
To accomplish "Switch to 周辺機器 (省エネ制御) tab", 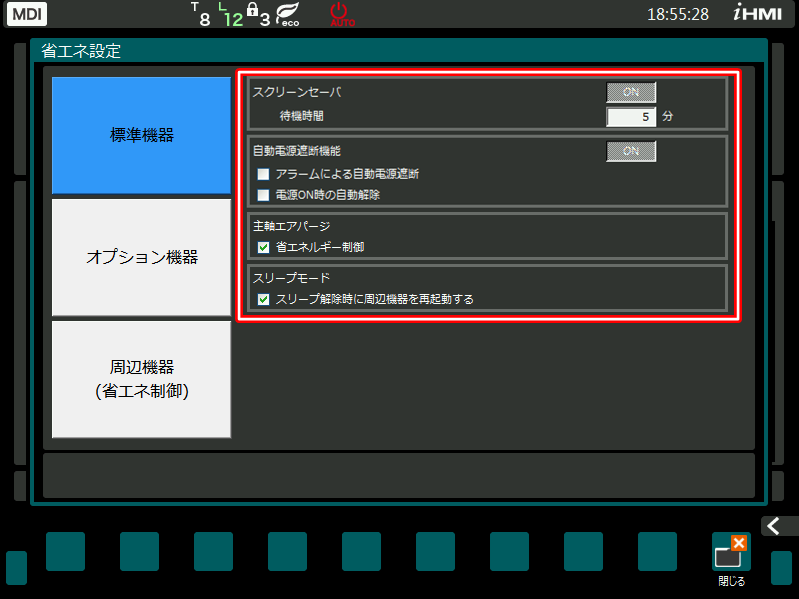I will pyautogui.click(x=142, y=379).
